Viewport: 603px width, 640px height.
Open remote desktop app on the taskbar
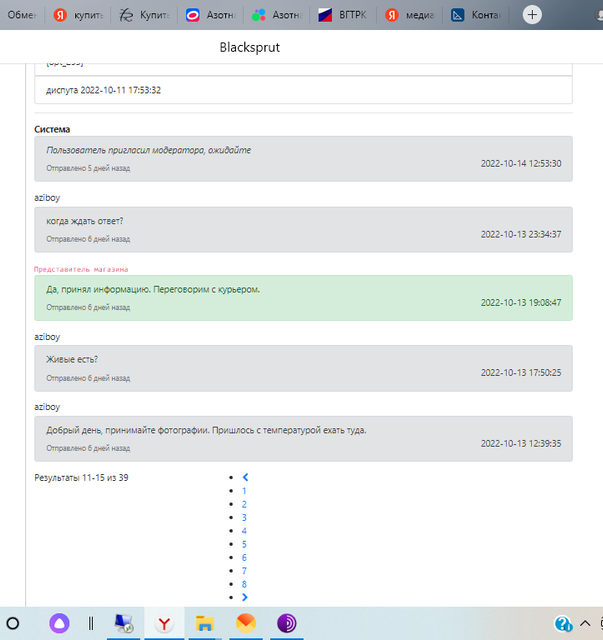click(x=123, y=623)
